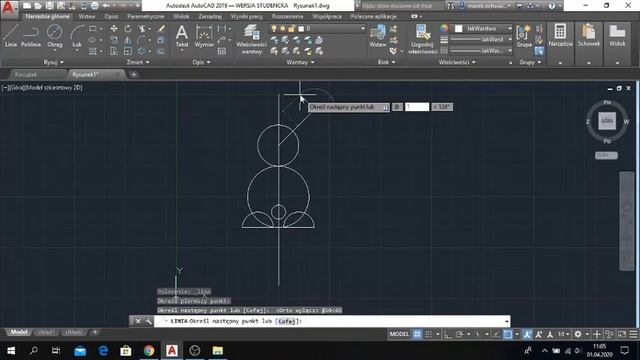Select the Polilinia tool
Screen dimensions: 640x360
pos(31,36)
